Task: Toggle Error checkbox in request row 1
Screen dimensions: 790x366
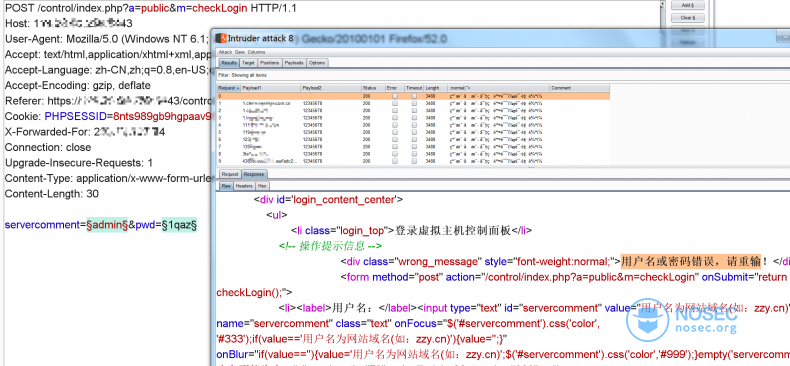Action: click(395, 103)
